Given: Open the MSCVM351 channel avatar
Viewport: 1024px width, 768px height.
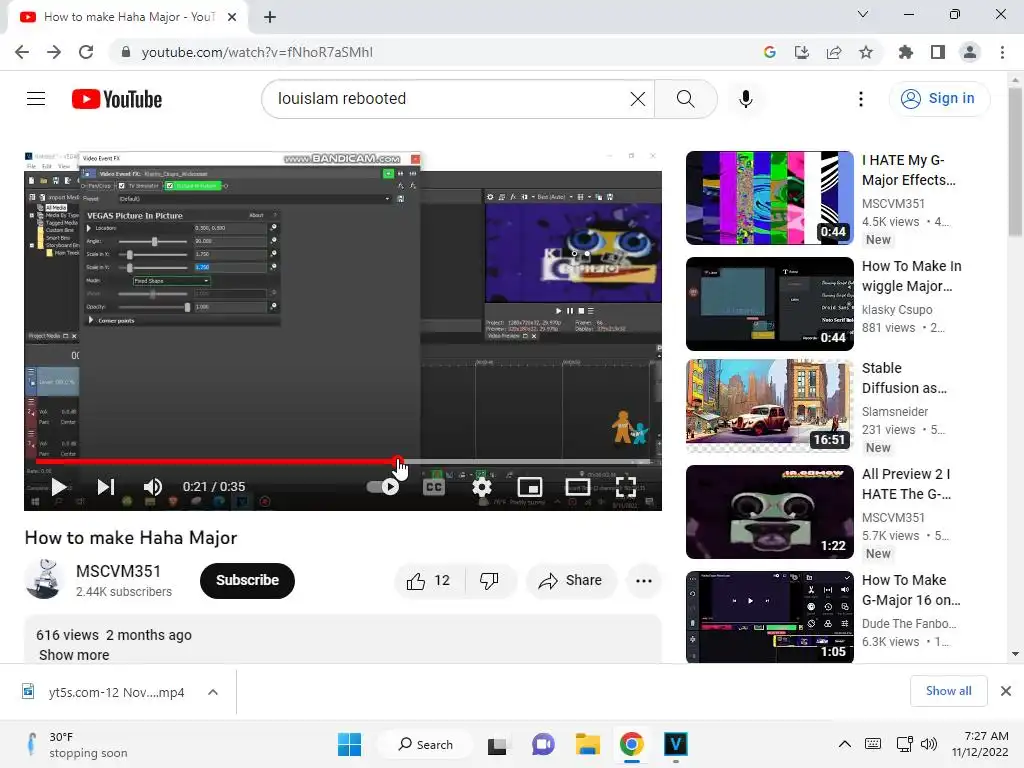Looking at the screenshot, I should coord(44,579).
